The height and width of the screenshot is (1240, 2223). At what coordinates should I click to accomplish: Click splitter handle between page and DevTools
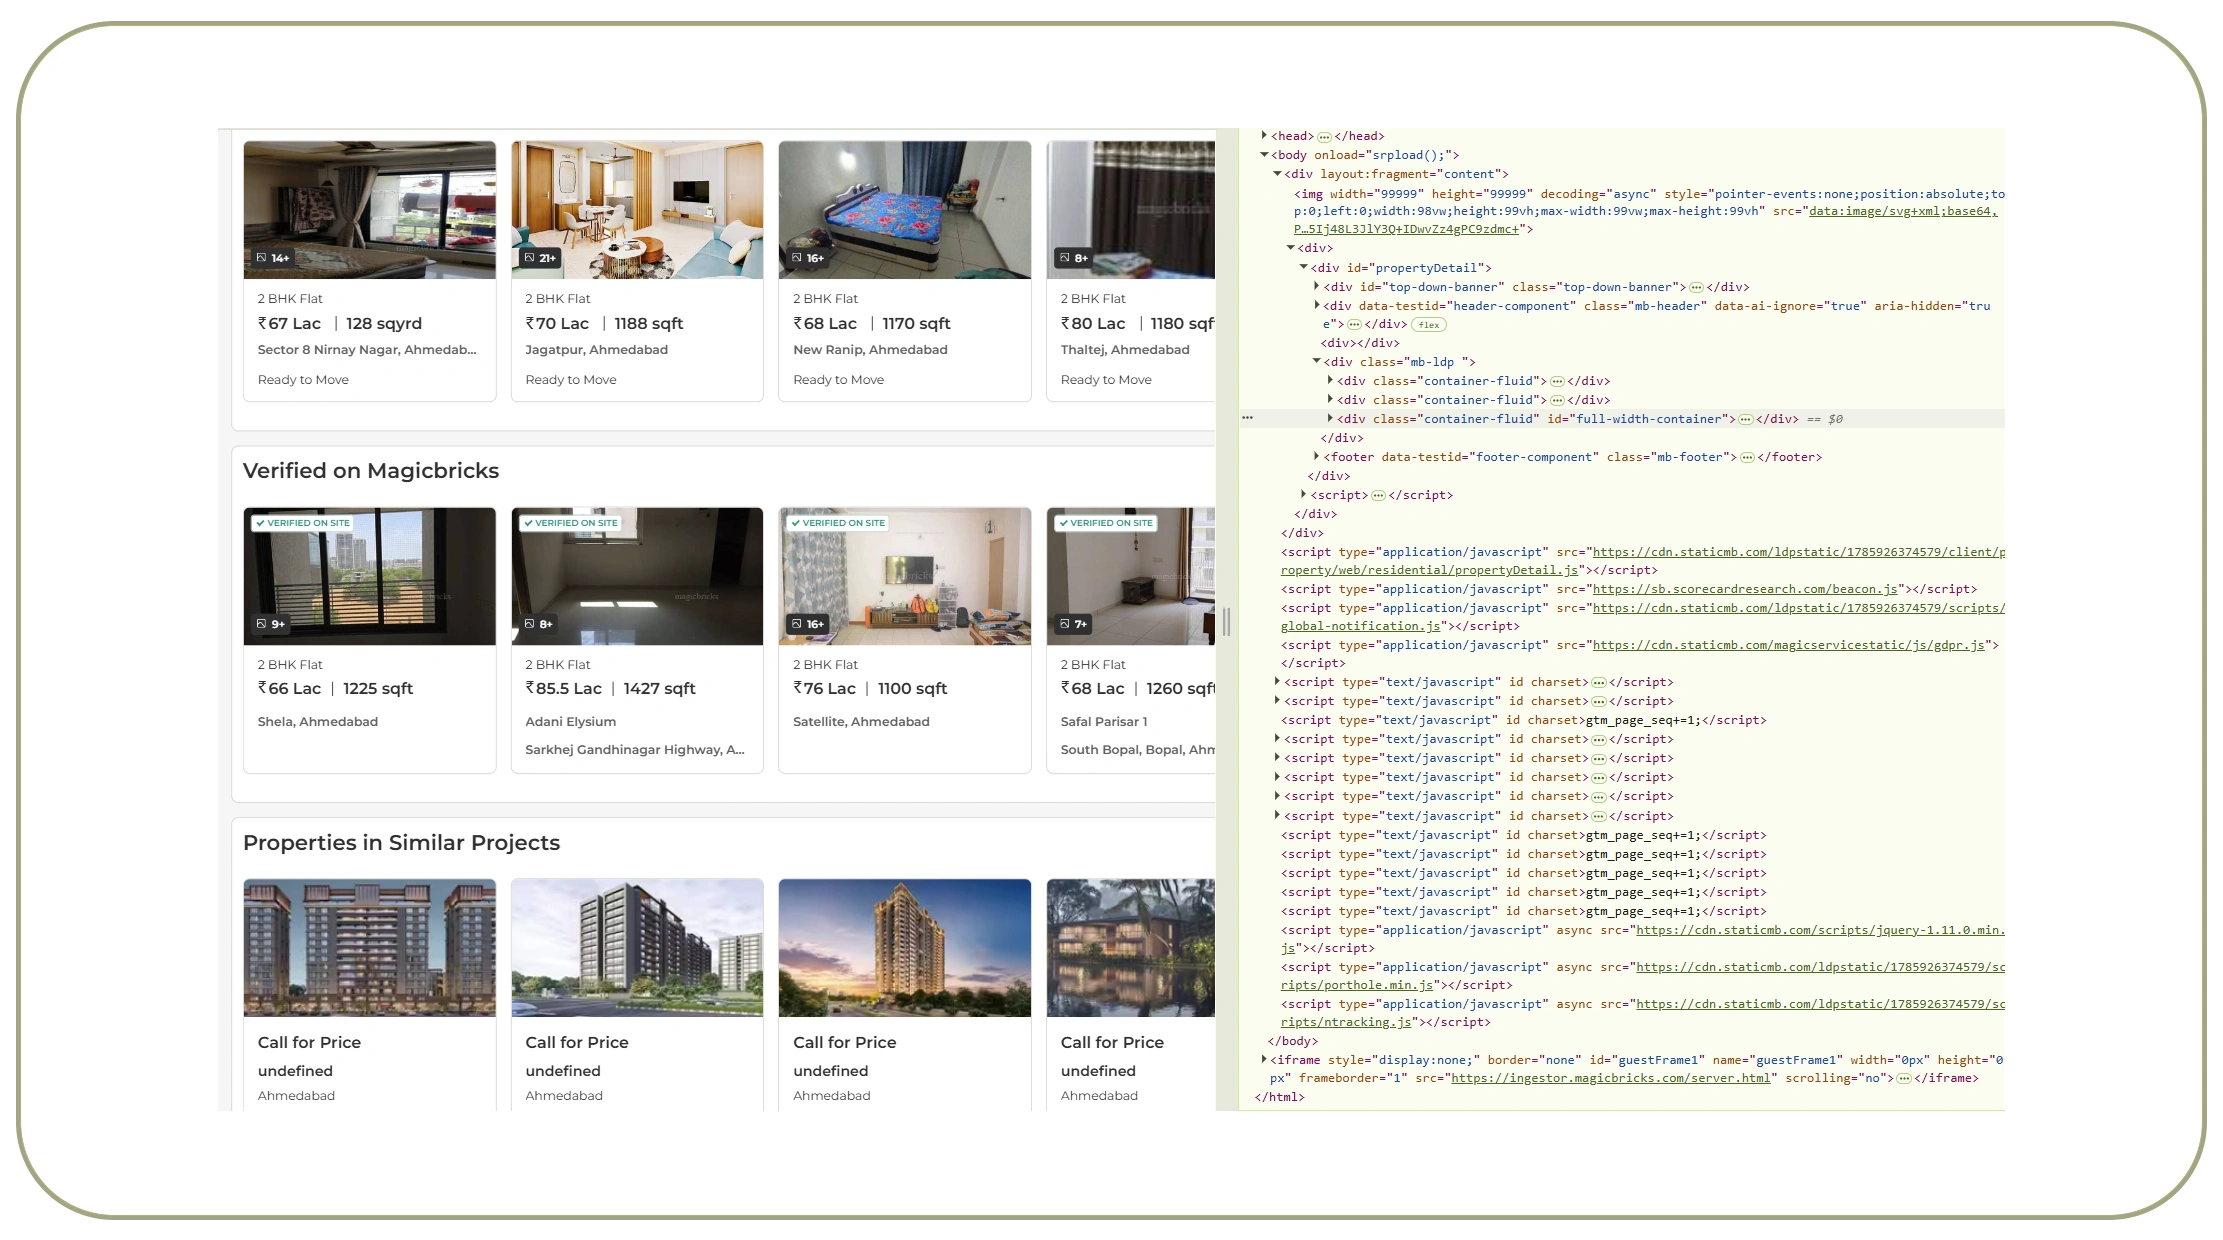[x=1226, y=621]
